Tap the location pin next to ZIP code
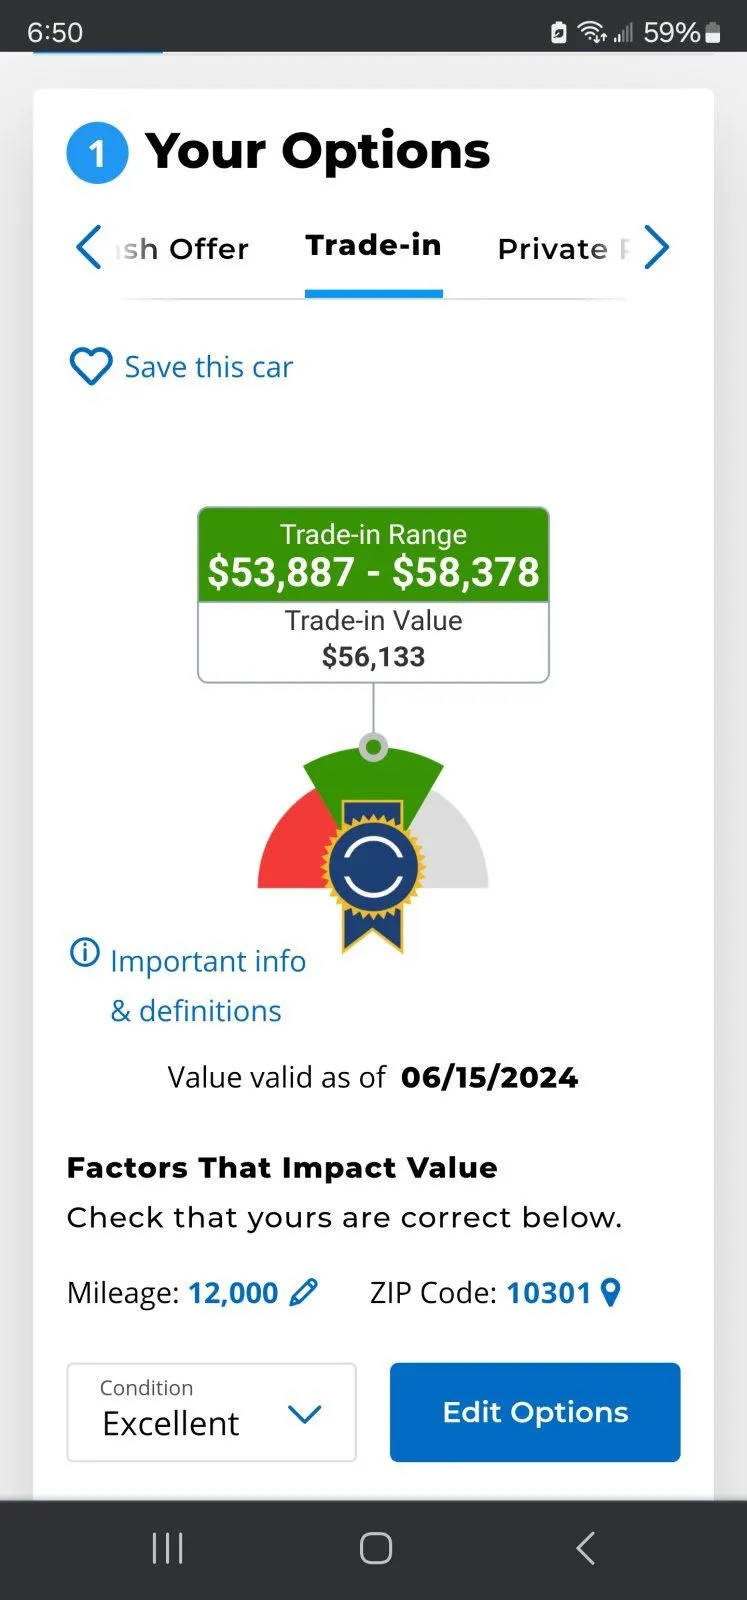 click(611, 1292)
